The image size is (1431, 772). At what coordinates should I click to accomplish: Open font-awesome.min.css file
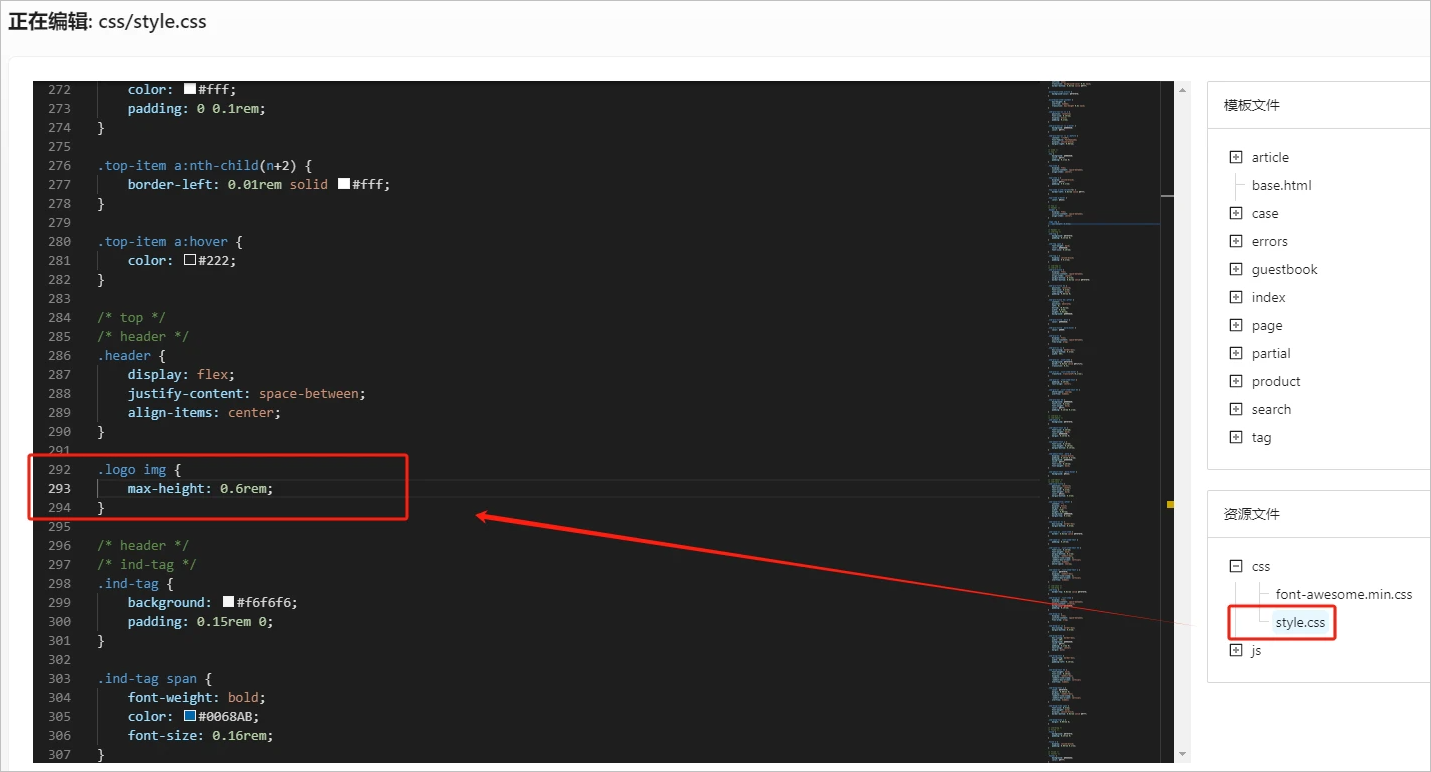(1344, 594)
